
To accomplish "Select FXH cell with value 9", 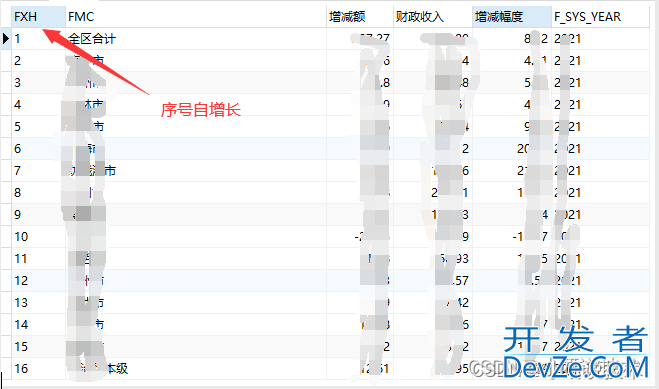I will click(x=38, y=215).
